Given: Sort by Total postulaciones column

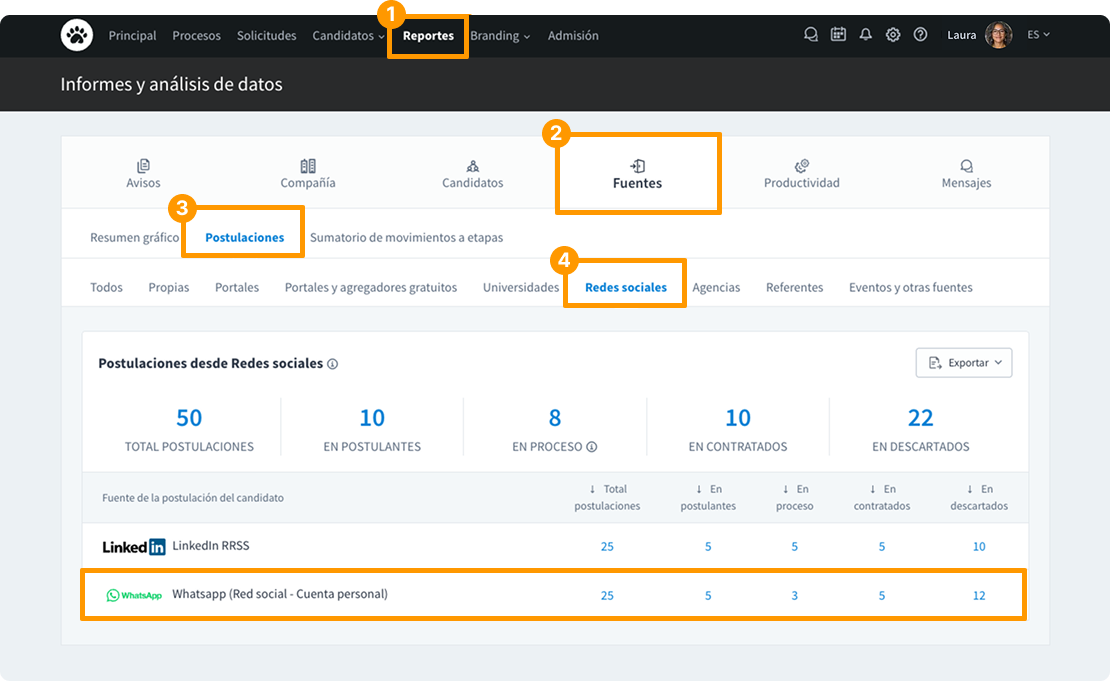Looking at the screenshot, I should pos(607,497).
